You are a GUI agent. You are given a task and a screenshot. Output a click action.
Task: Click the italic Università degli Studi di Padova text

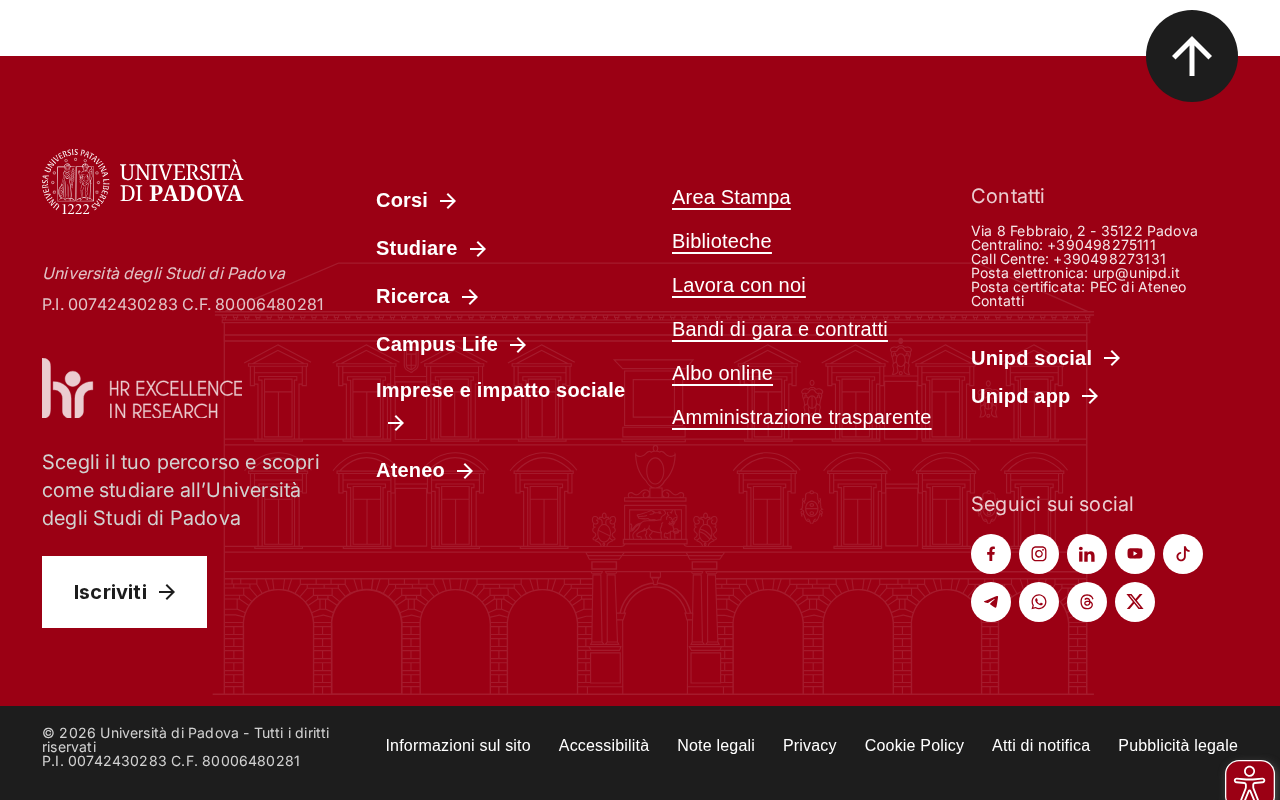click(x=164, y=273)
